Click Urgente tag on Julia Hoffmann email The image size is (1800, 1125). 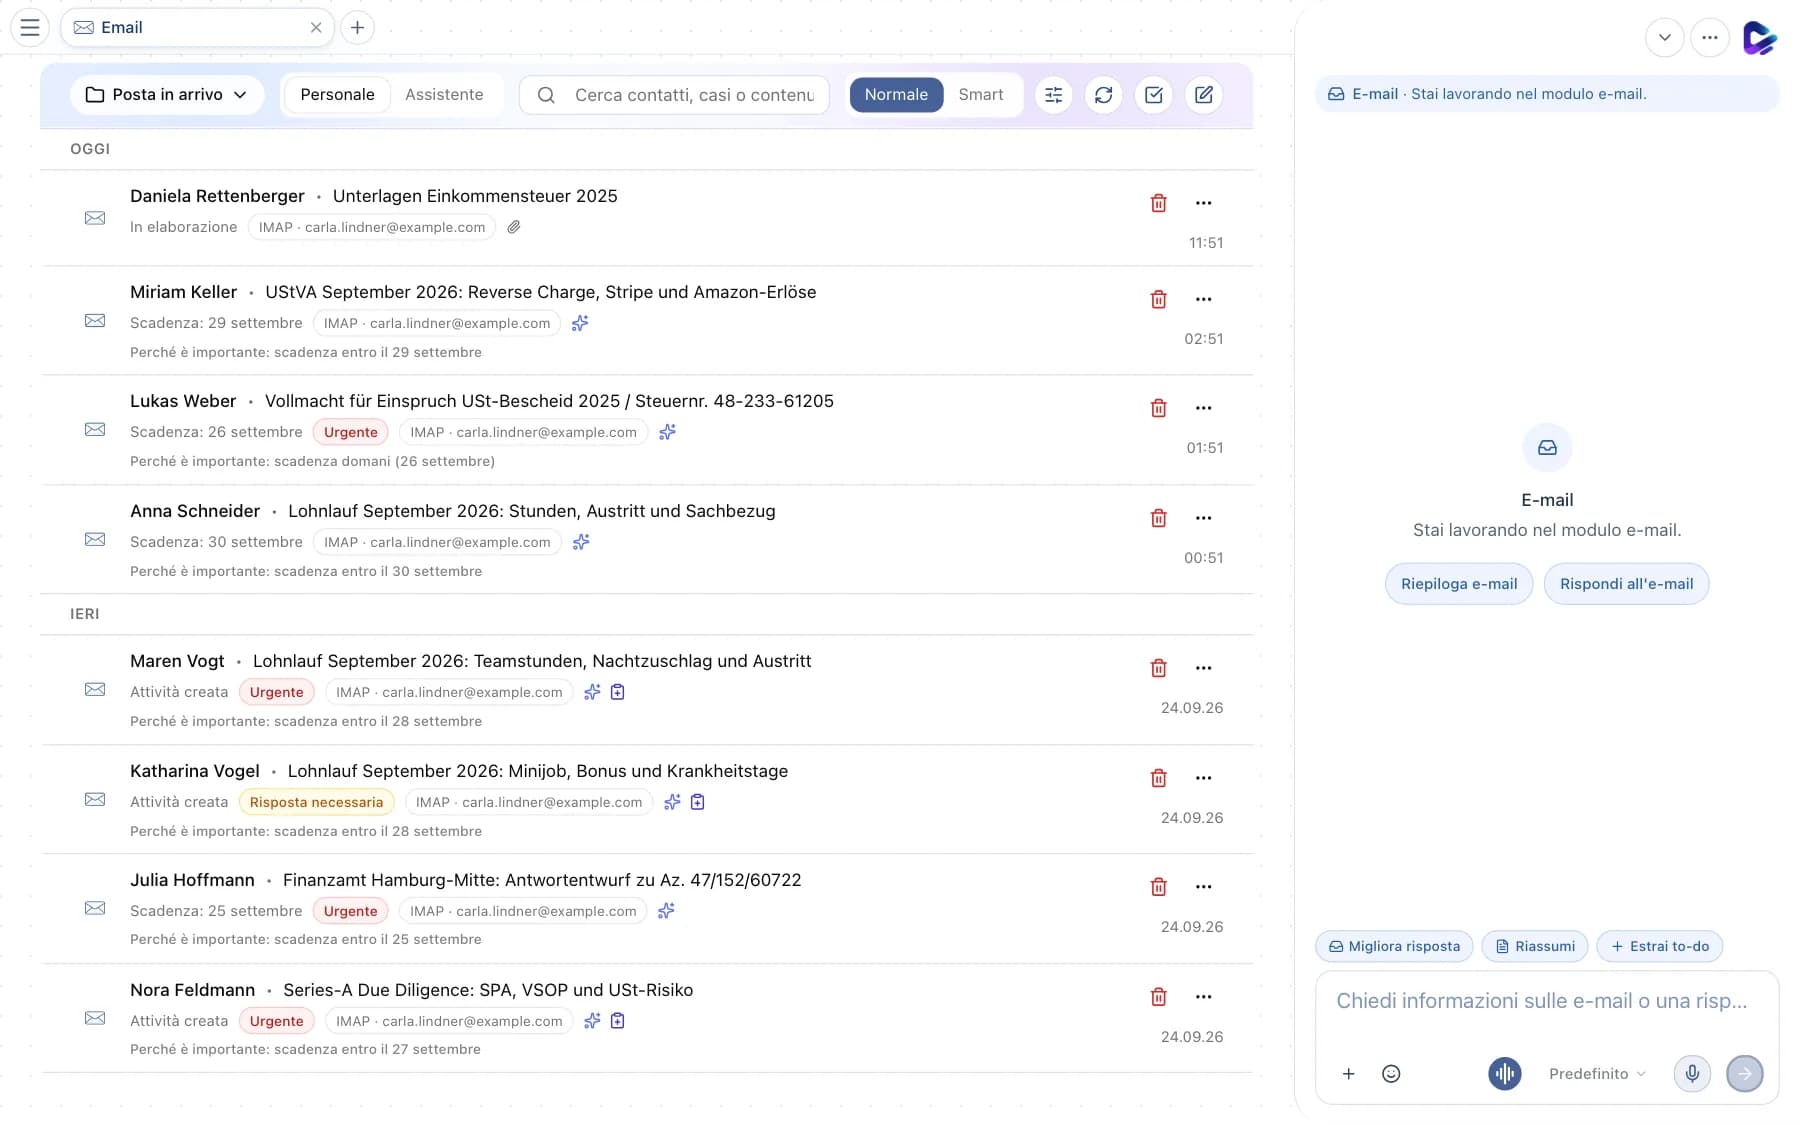(350, 911)
